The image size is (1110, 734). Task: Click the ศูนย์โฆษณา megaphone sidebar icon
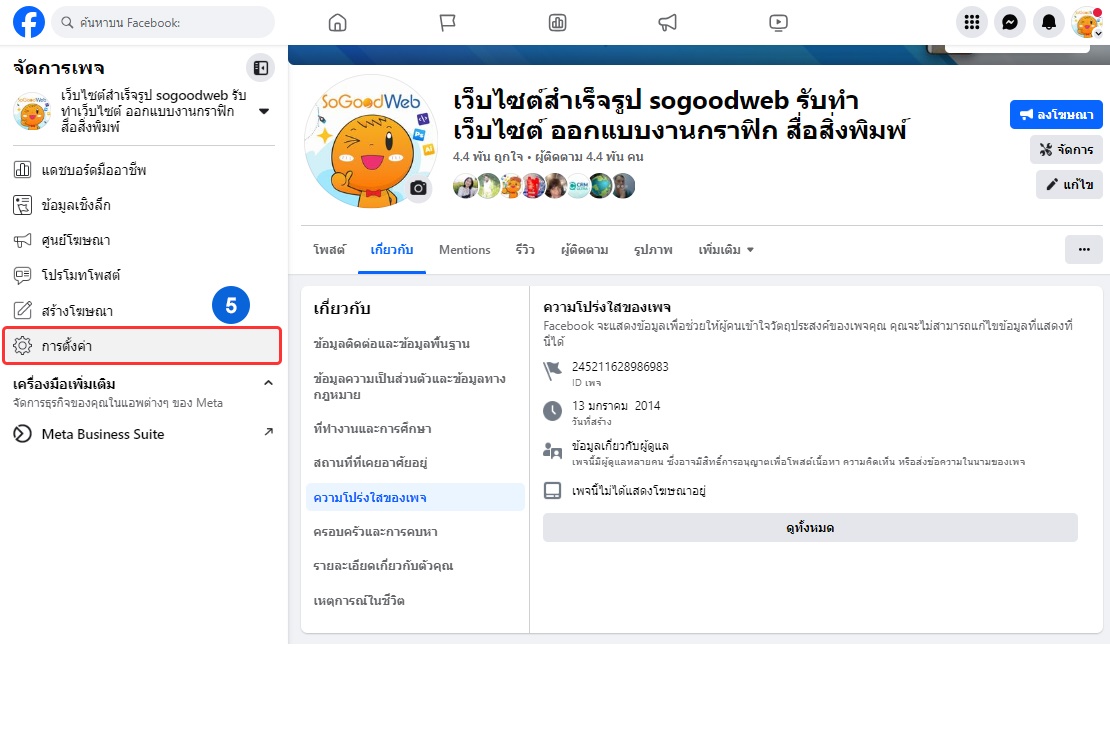(x=23, y=240)
